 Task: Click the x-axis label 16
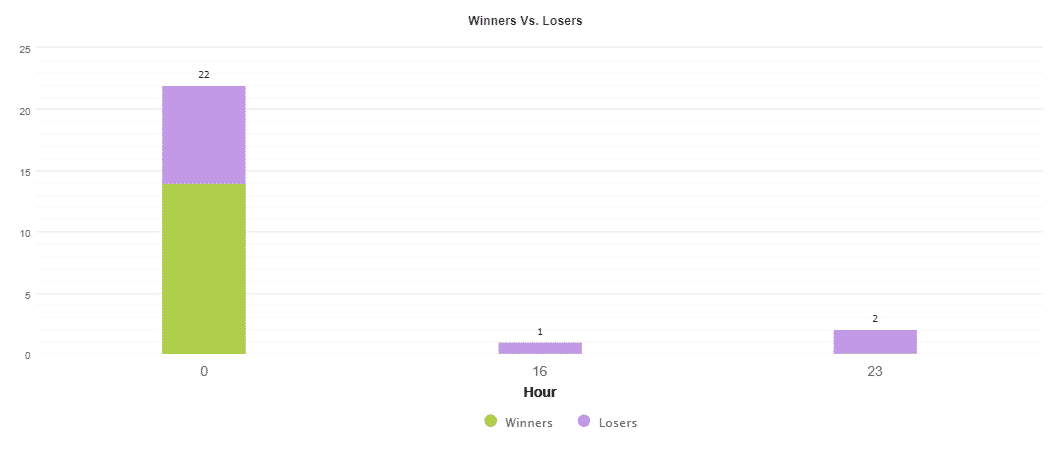point(540,371)
